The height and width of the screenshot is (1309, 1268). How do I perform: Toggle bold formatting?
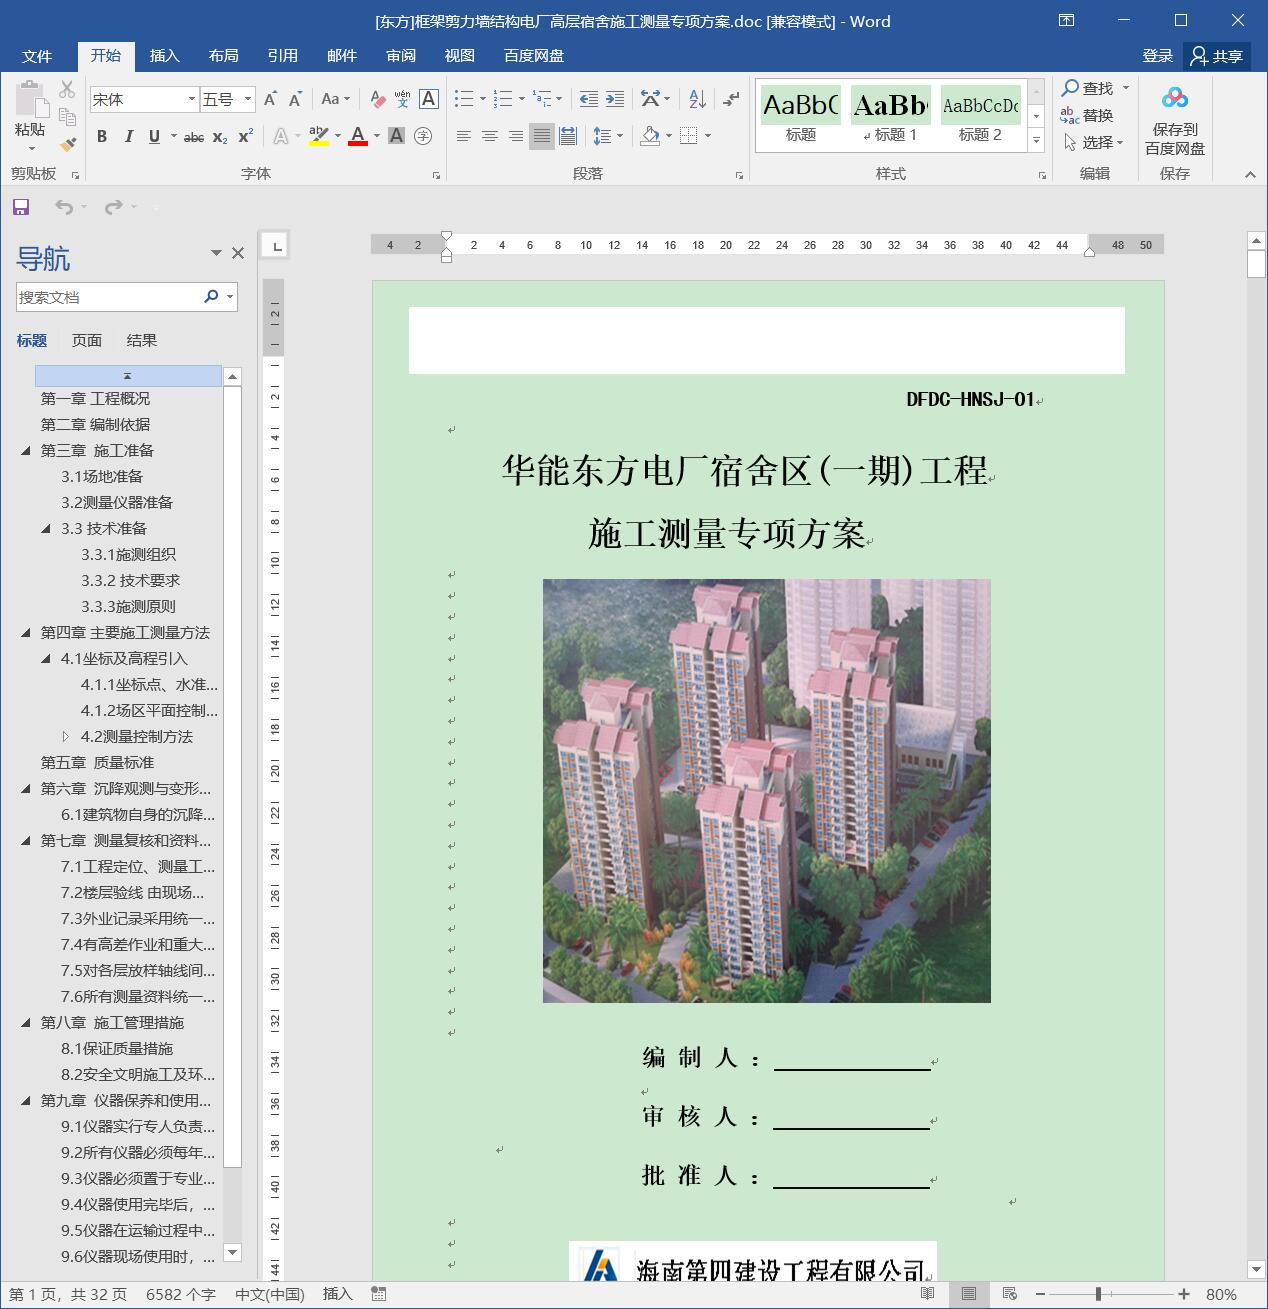coord(102,136)
